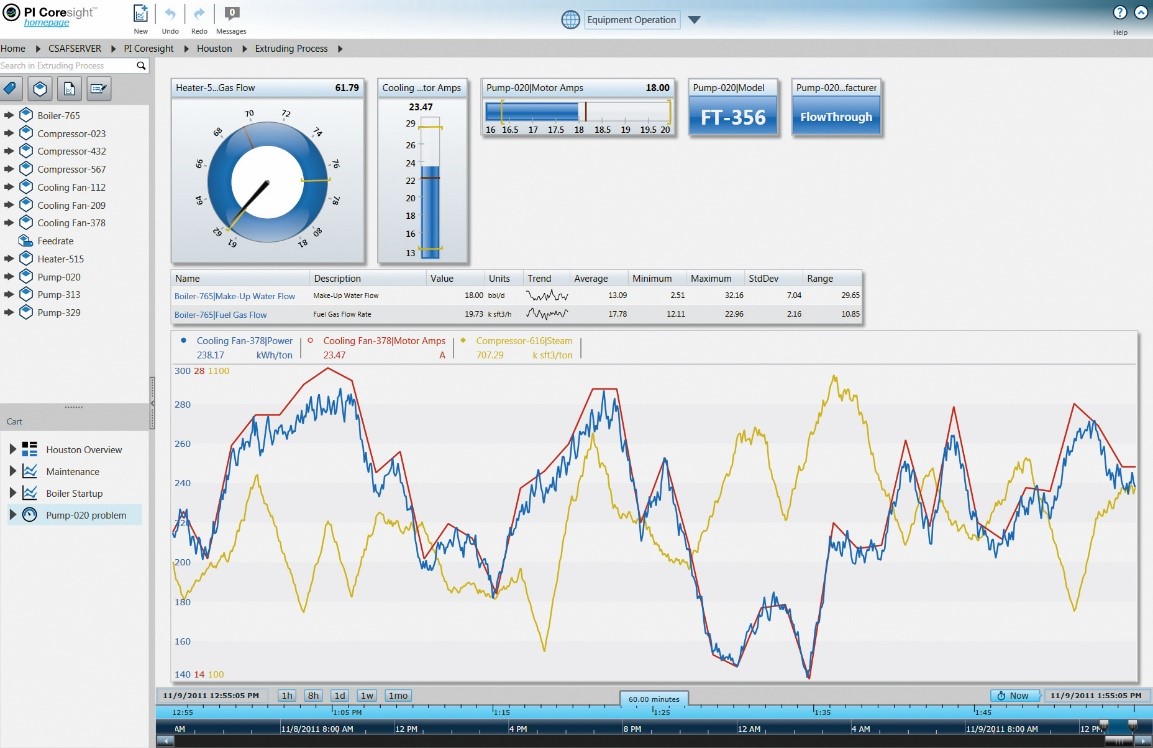This screenshot has width=1153, height=748.
Task: Select the tag filter icon in sidebar
Action: [x=11, y=89]
